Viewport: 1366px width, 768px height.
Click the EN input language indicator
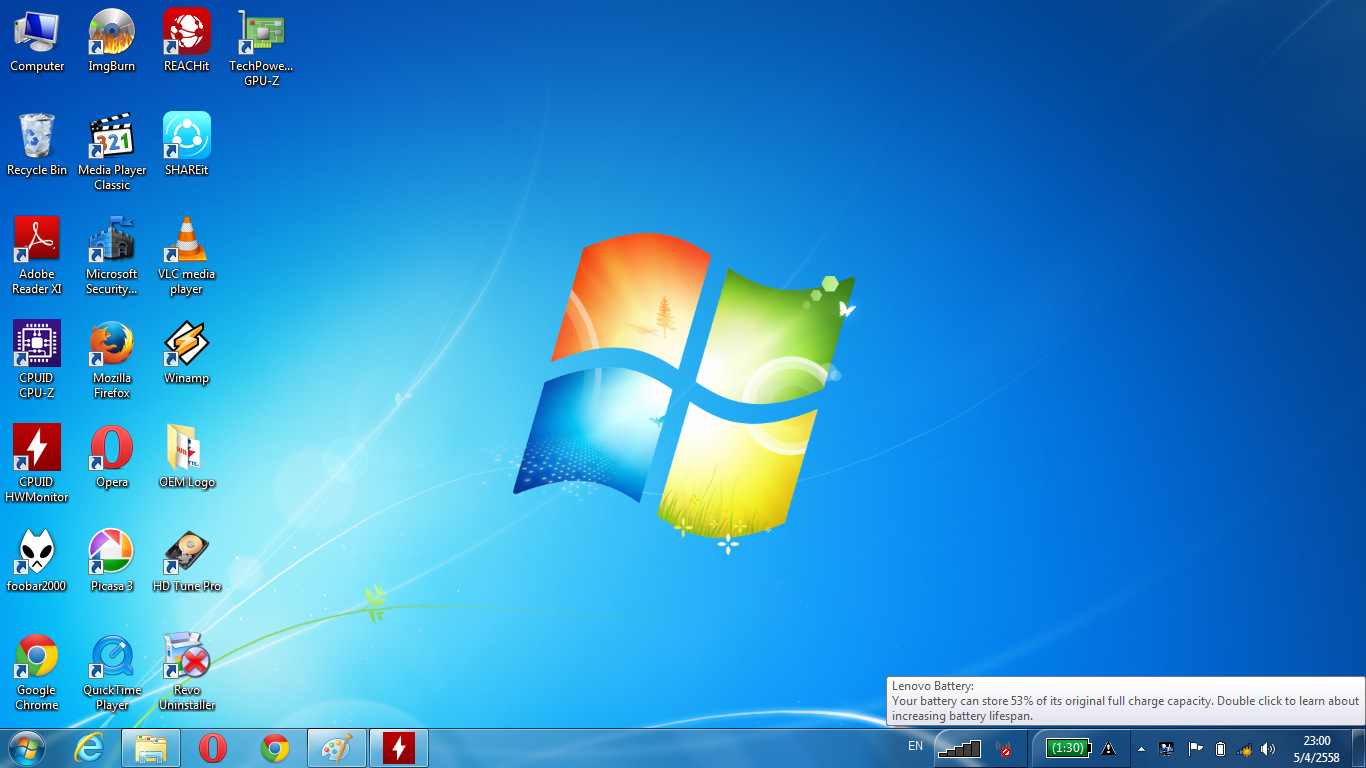click(x=916, y=746)
